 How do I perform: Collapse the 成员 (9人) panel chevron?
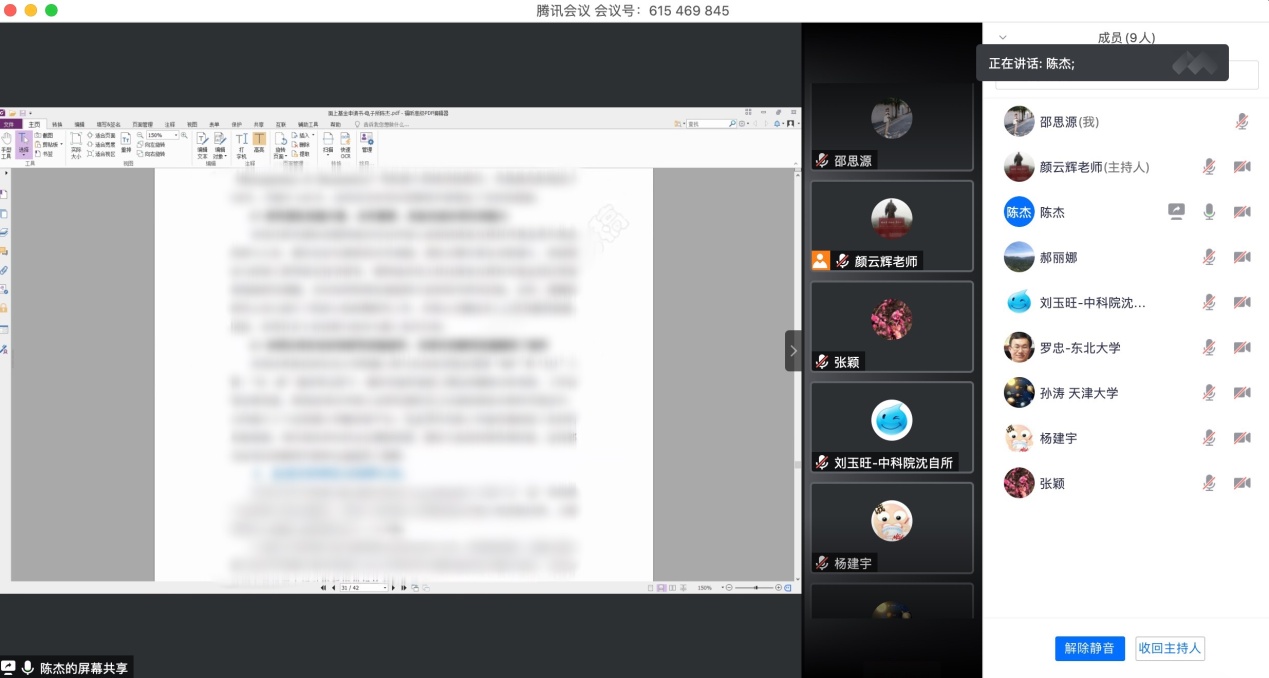pyautogui.click(x=1003, y=37)
